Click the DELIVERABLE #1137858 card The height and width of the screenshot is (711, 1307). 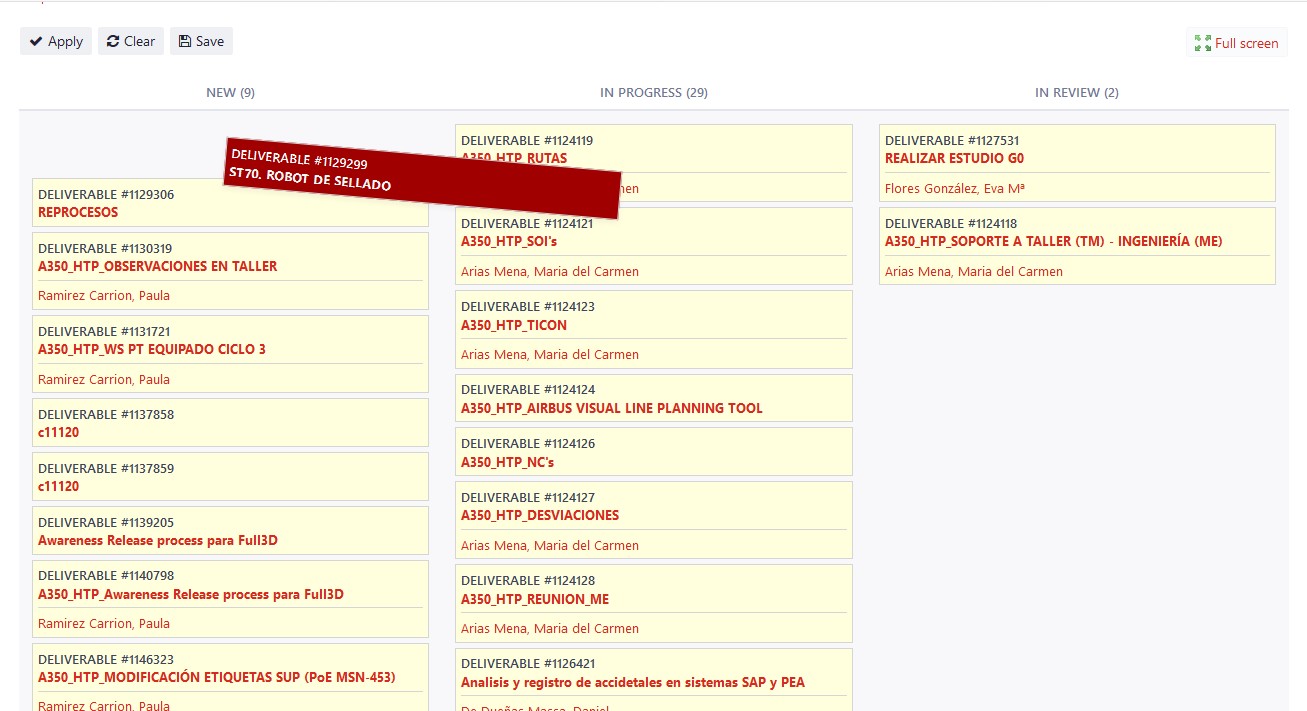point(230,422)
